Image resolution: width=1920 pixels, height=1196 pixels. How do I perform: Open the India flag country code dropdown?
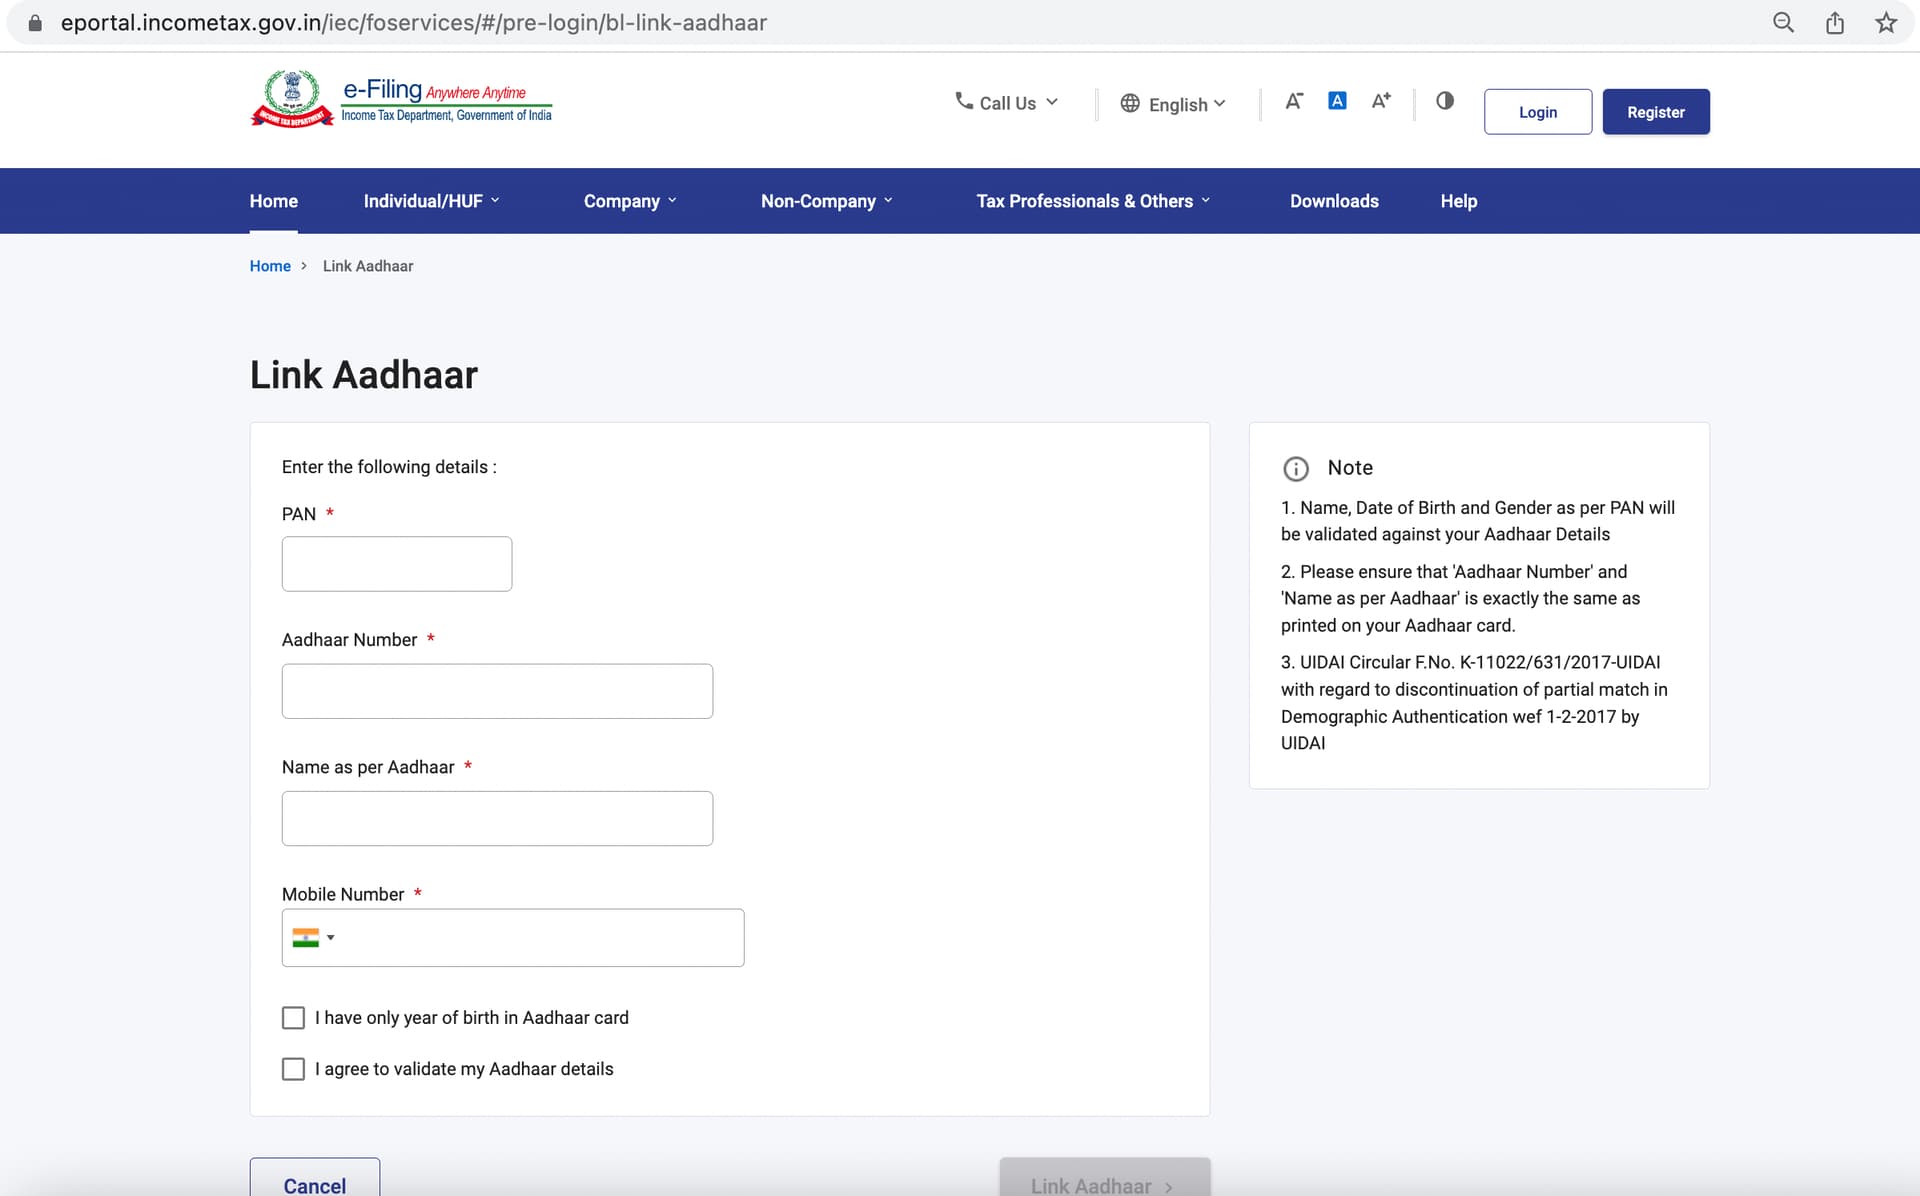click(x=313, y=938)
